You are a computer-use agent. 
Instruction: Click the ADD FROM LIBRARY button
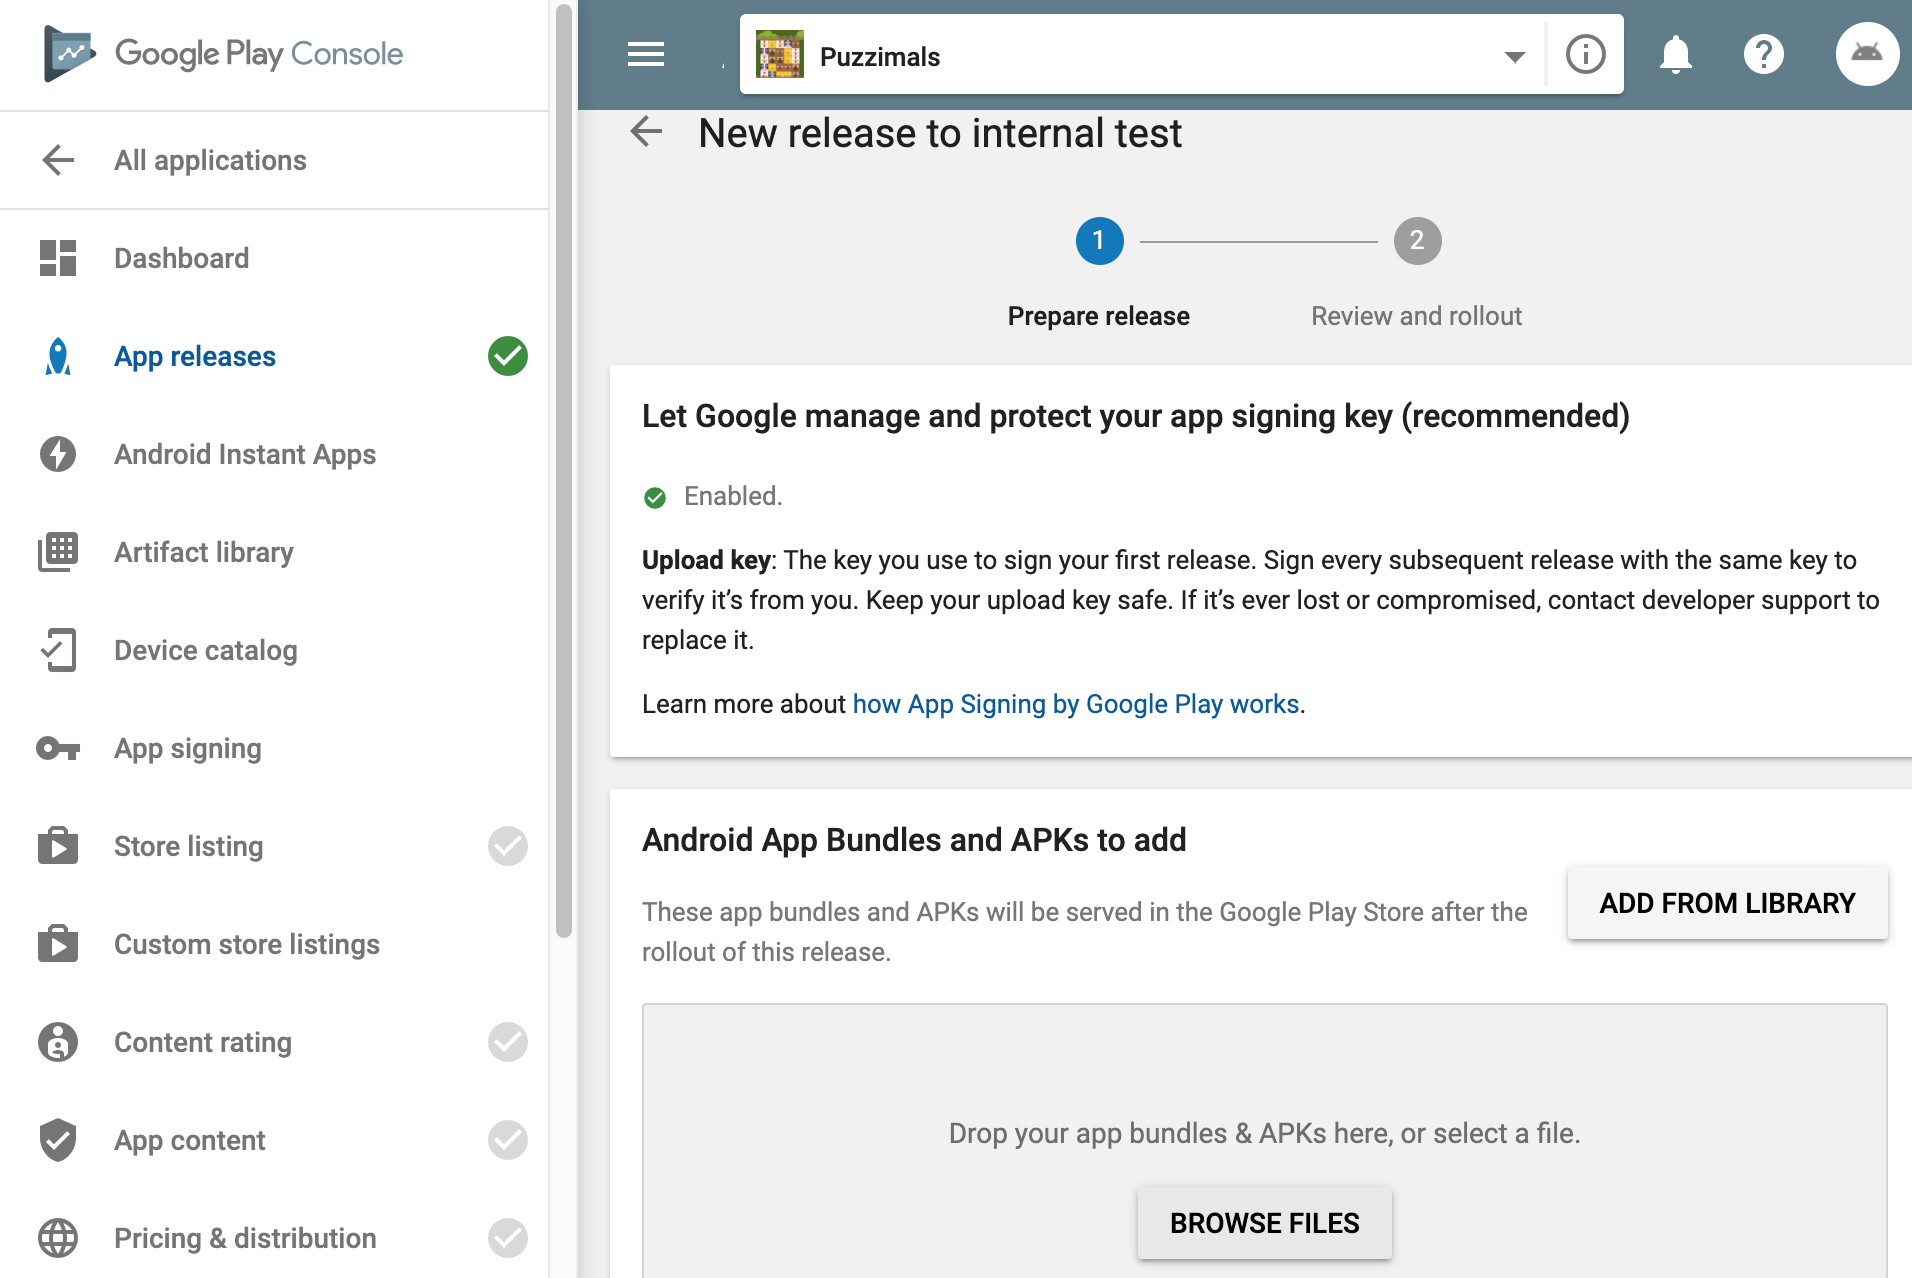[1727, 903]
